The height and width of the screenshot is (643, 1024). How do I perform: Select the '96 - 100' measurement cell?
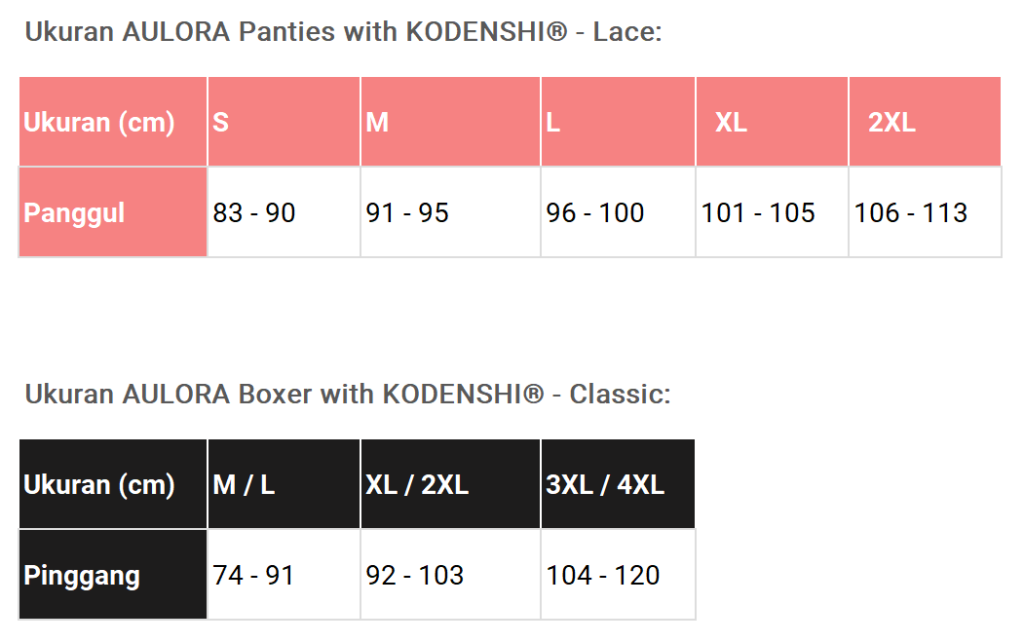click(x=618, y=212)
